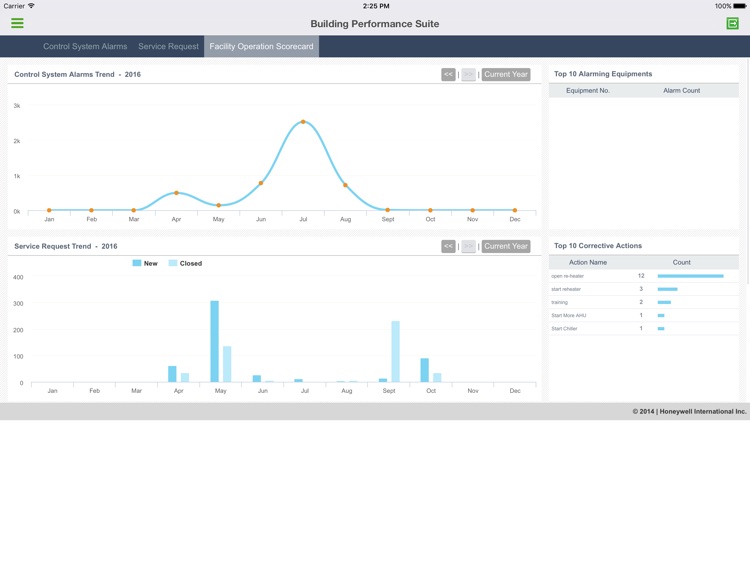Click the Equipment No. column header
The image size is (750, 562).
tap(588, 90)
